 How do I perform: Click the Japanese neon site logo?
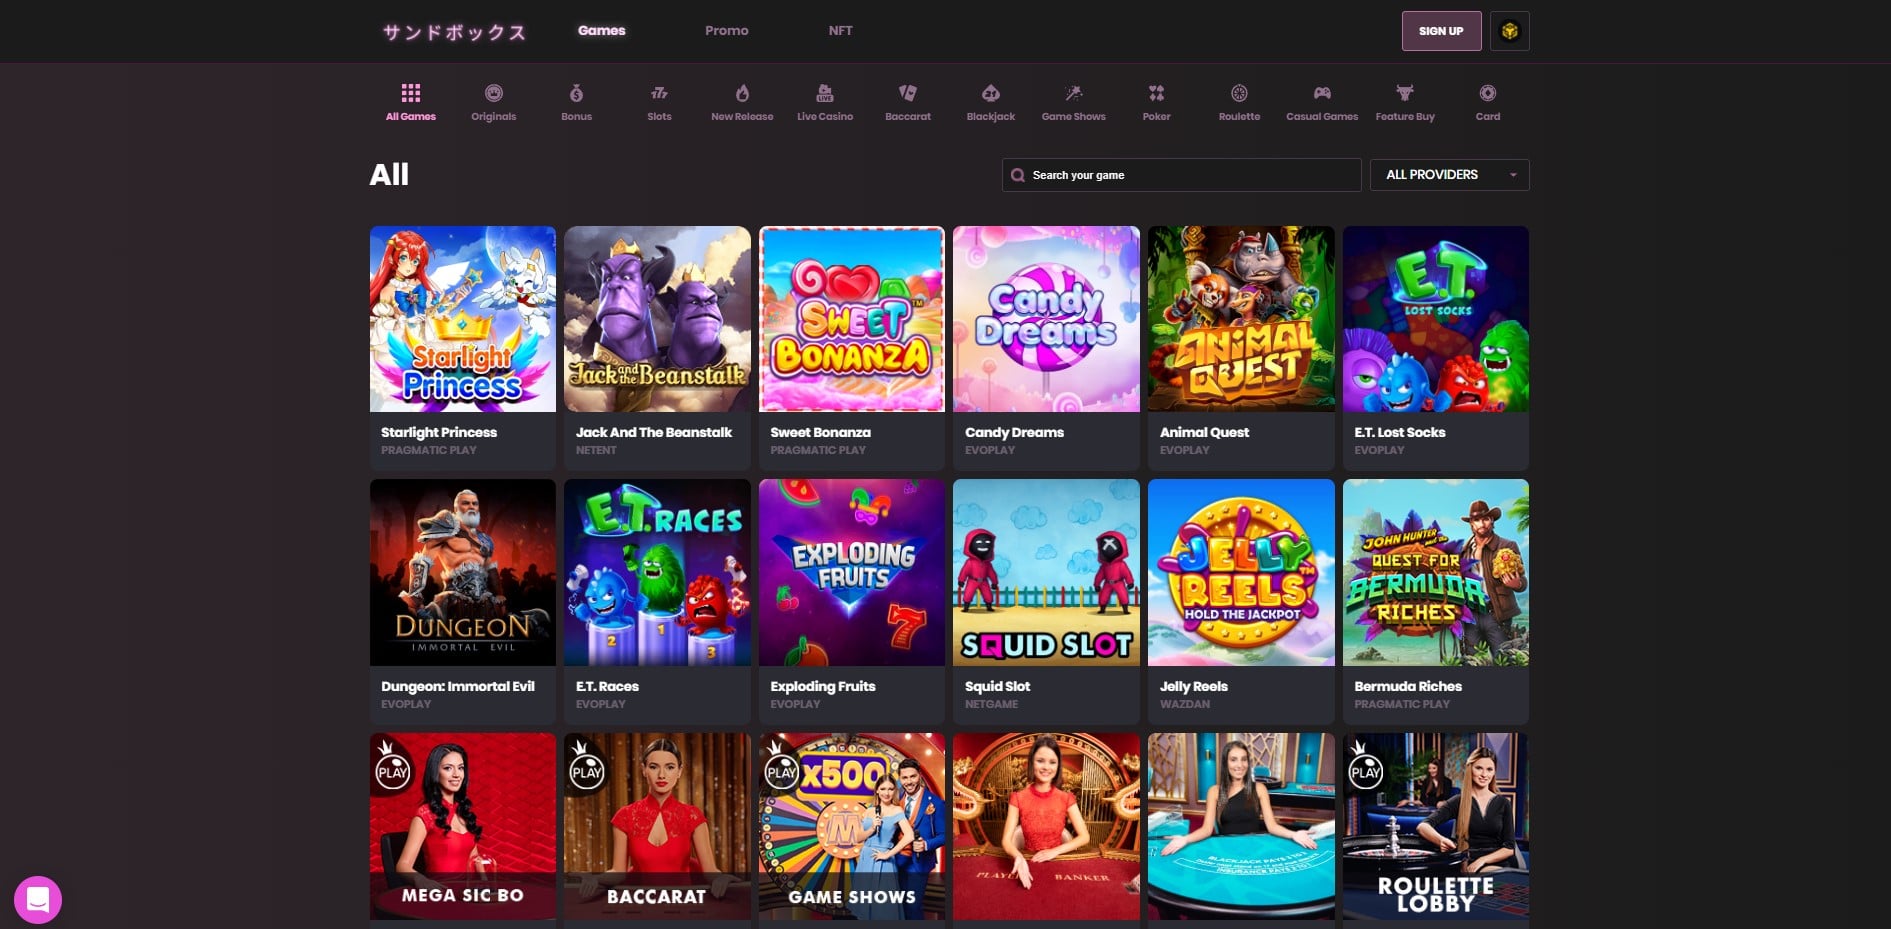(x=454, y=32)
